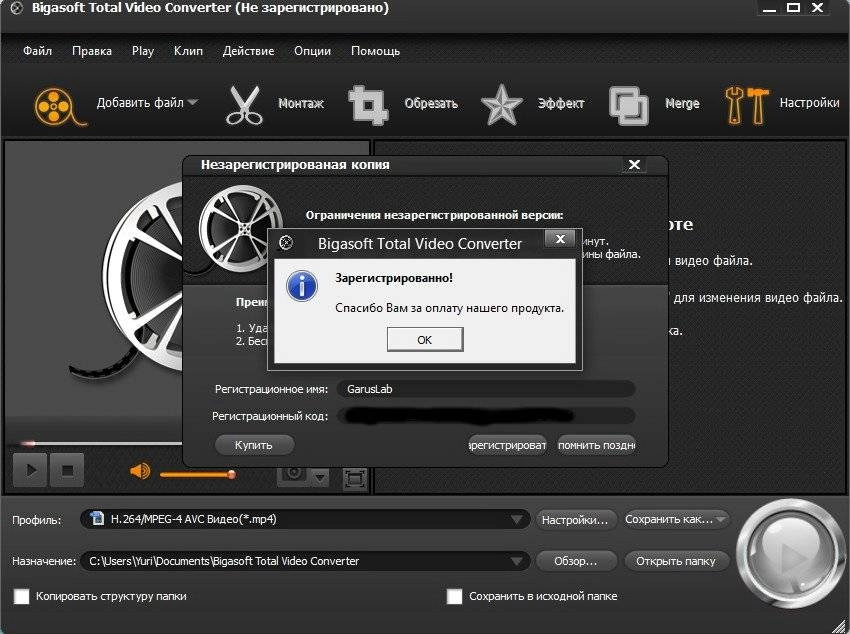Click the MP4 profile file icon

point(98,518)
